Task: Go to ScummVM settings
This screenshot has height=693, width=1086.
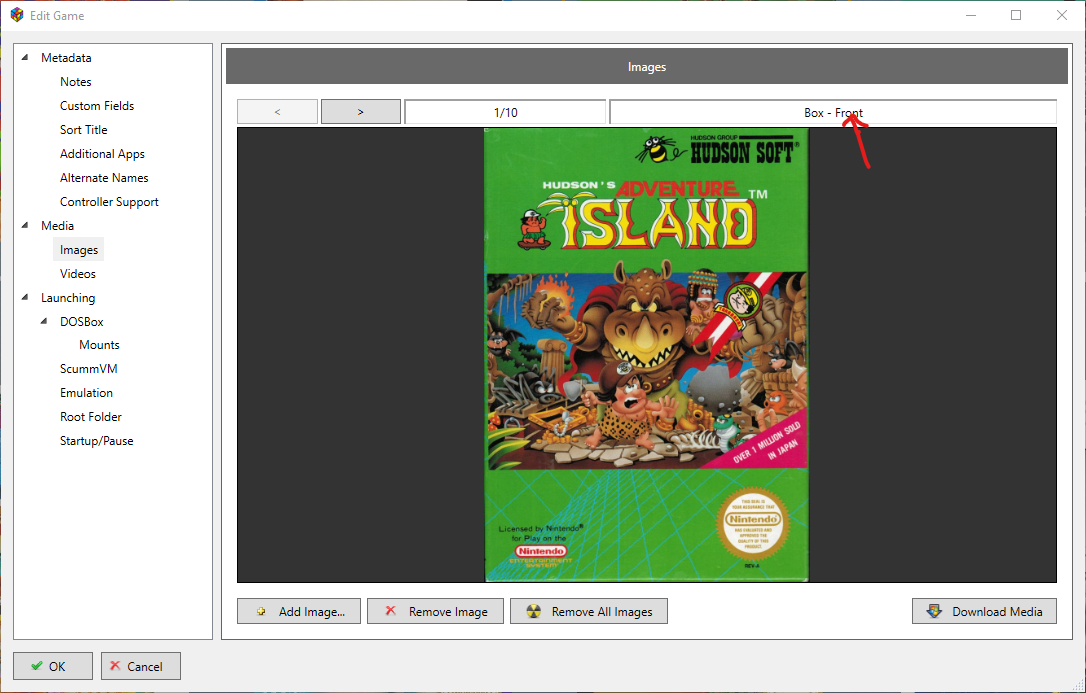Action: point(89,369)
